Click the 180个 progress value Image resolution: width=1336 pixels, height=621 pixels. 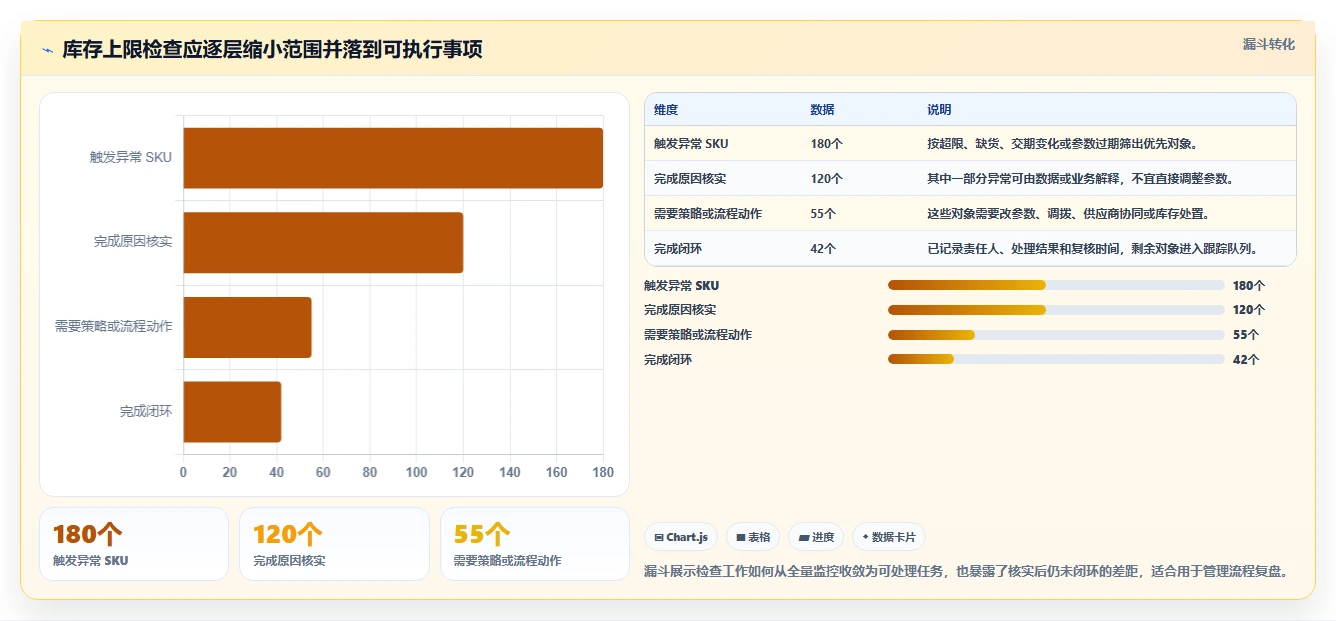[x=1249, y=285]
